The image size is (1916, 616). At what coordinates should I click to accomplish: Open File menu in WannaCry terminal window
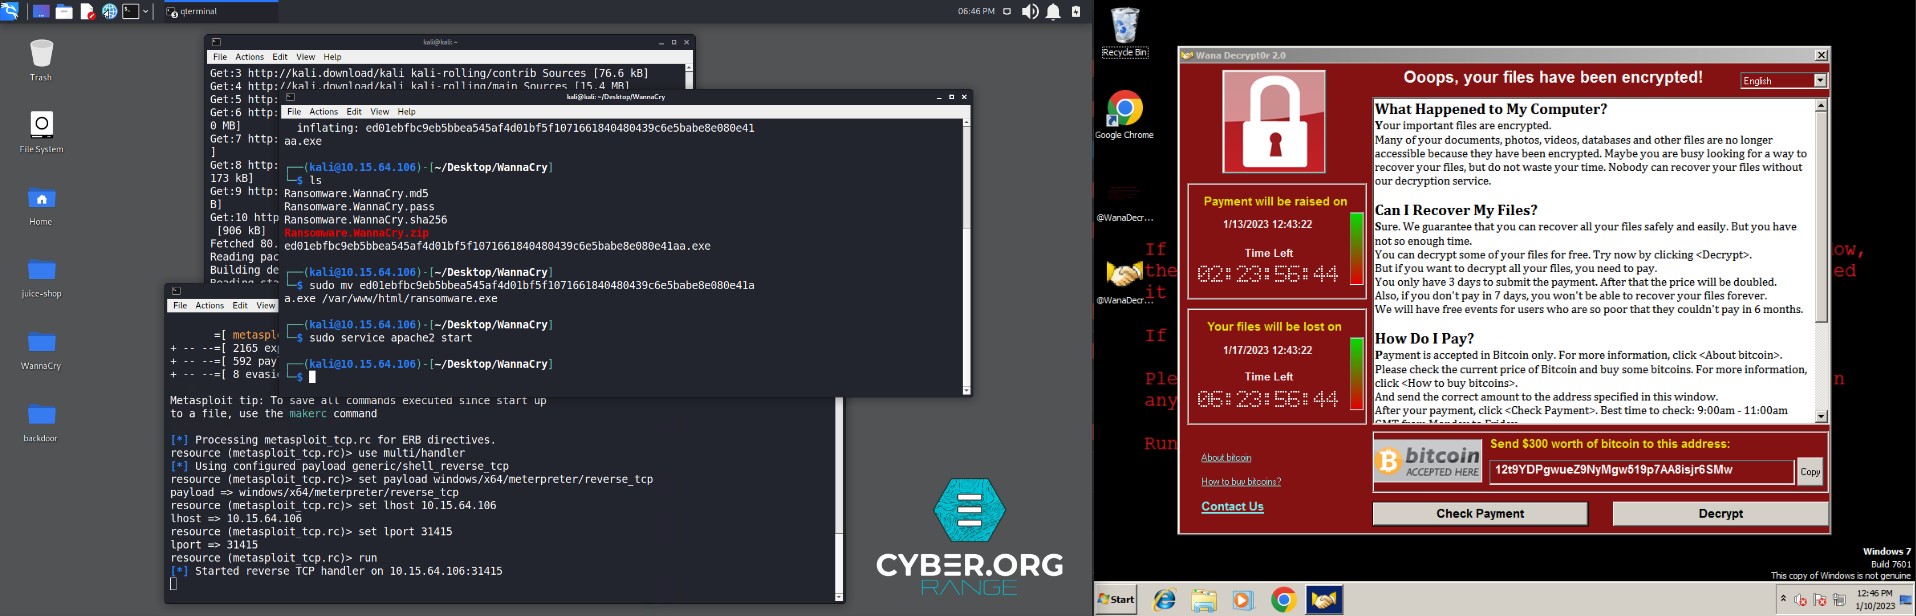click(294, 112)
